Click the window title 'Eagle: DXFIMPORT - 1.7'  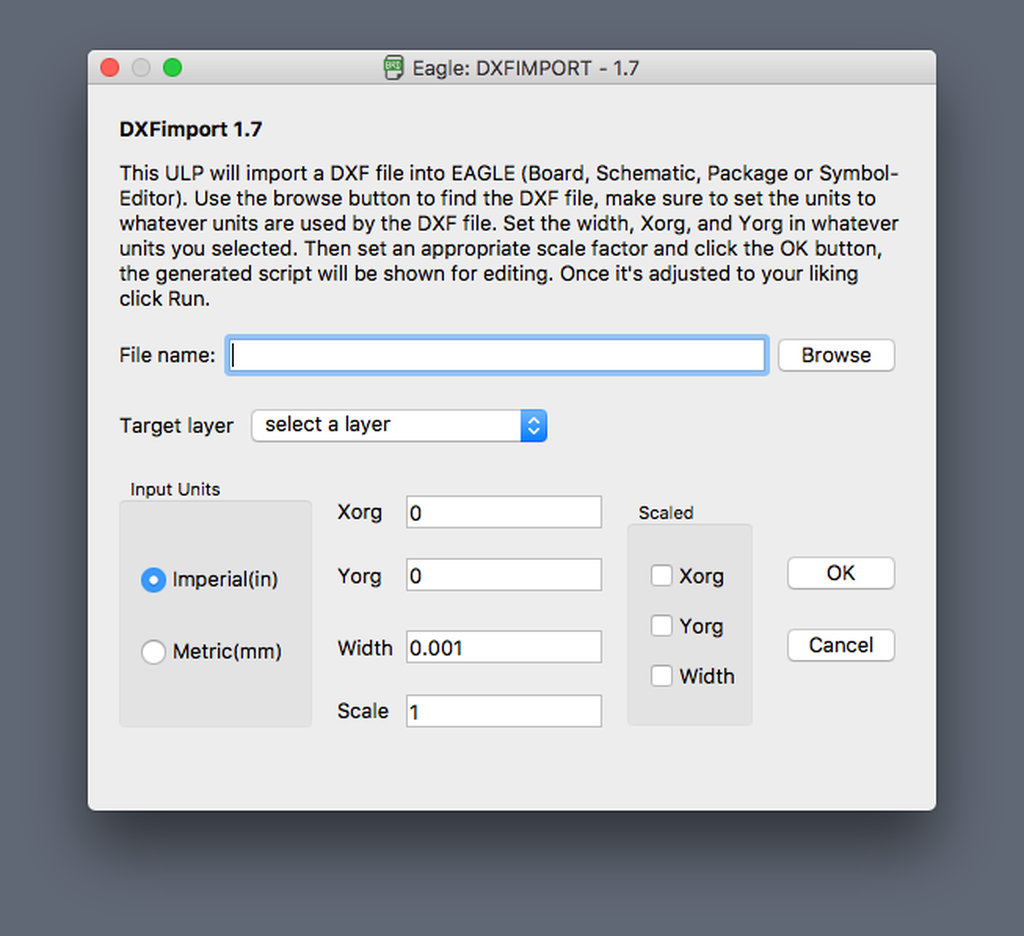pyautogui.click(x=526, y=68)
